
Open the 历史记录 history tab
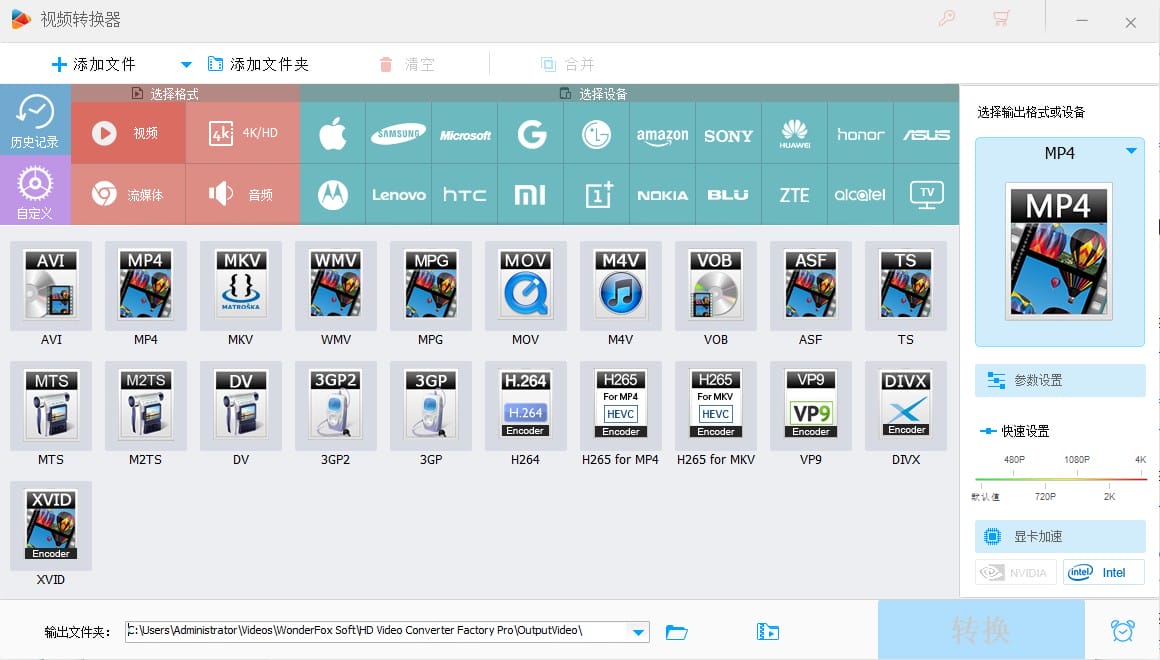35,120
